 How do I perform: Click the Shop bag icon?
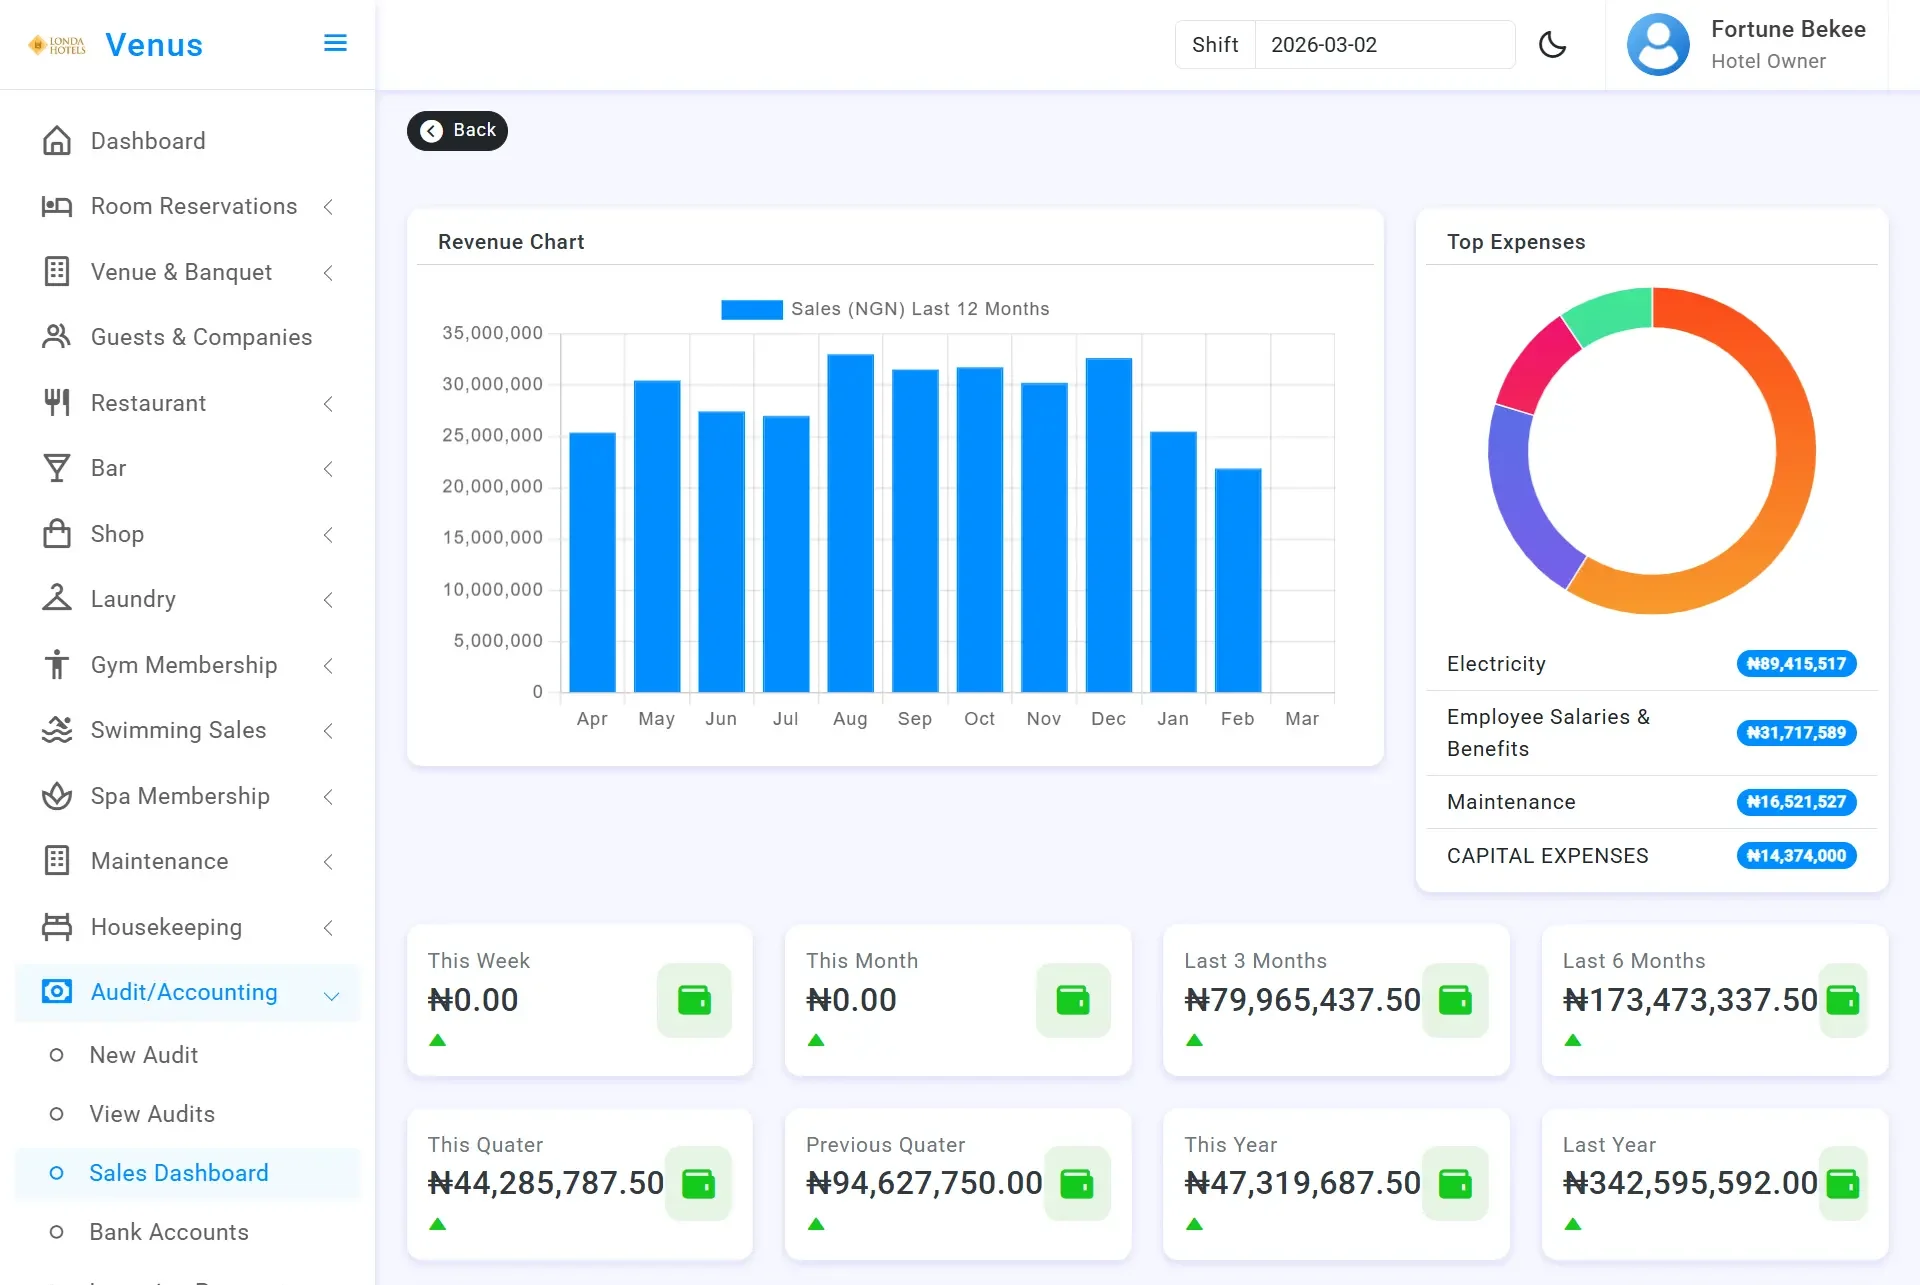click(x=57, y=534)
